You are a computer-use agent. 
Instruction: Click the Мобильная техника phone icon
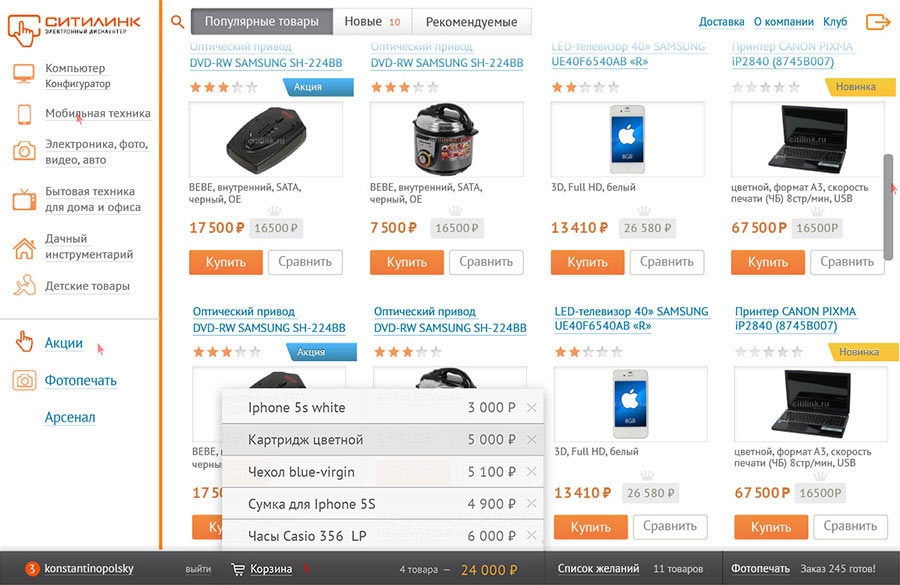coord(24,114)
